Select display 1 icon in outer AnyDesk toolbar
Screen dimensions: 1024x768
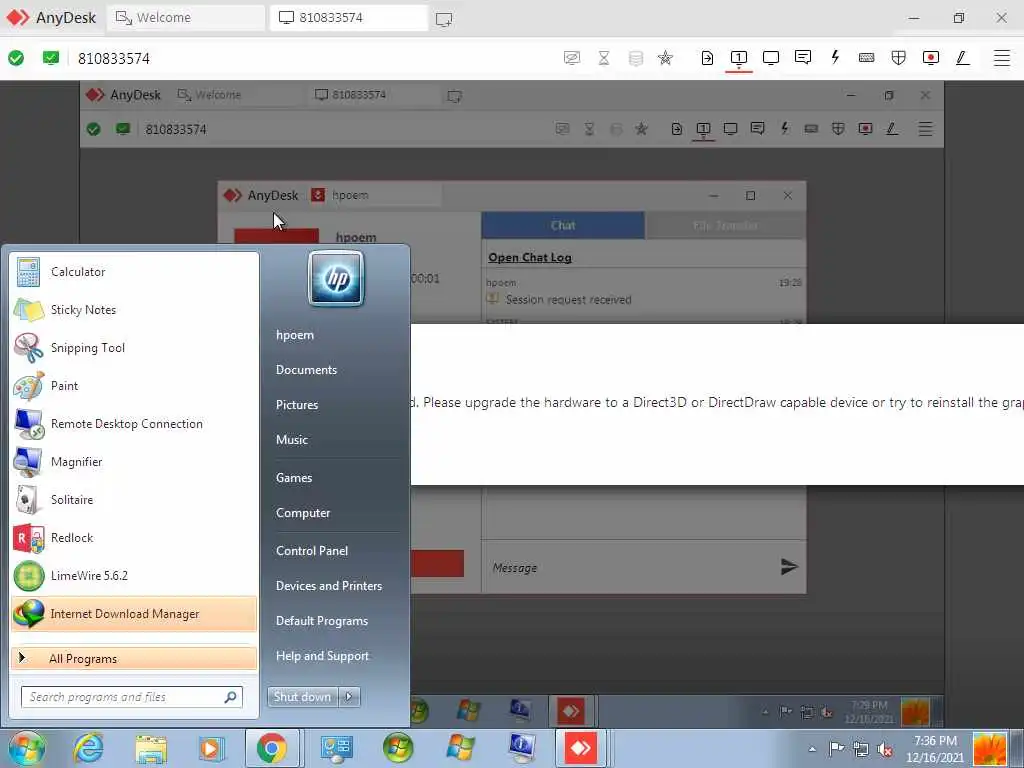[x=739, y=58]
